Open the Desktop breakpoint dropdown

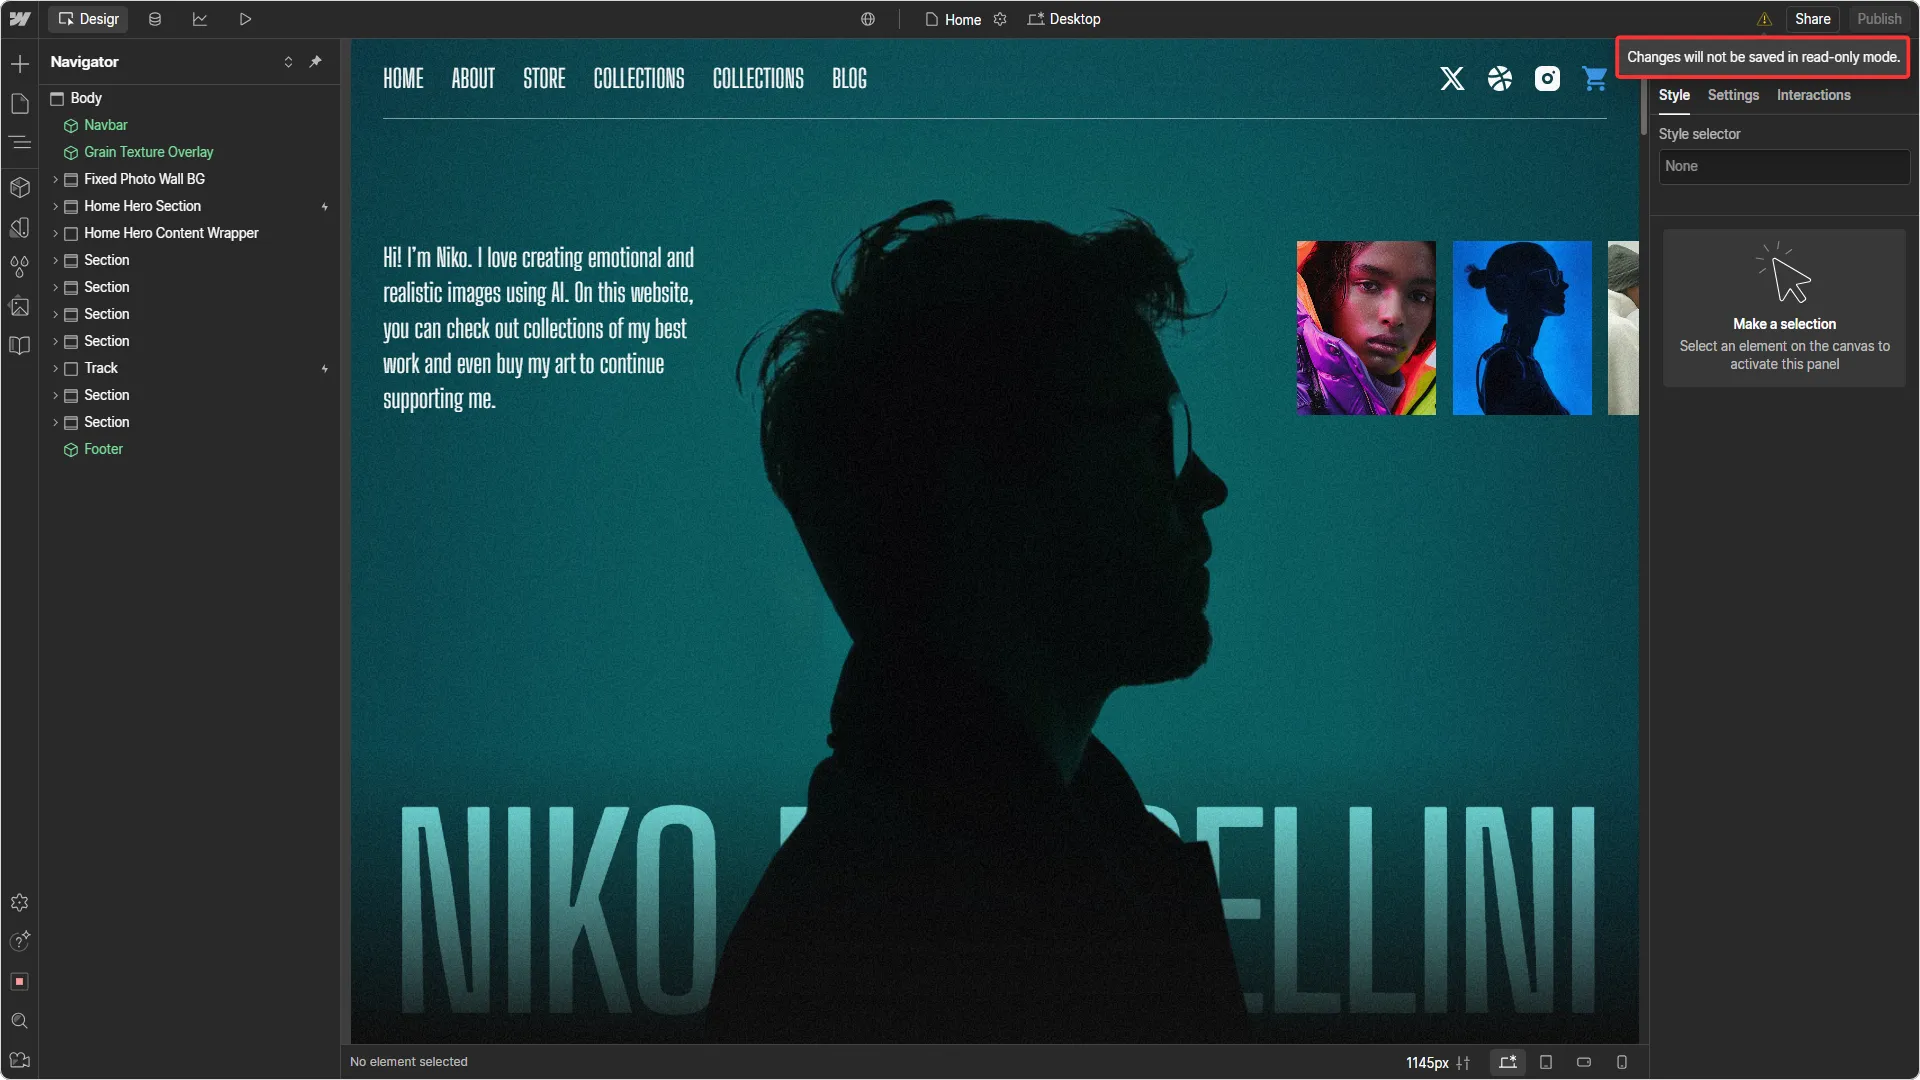1064,19
